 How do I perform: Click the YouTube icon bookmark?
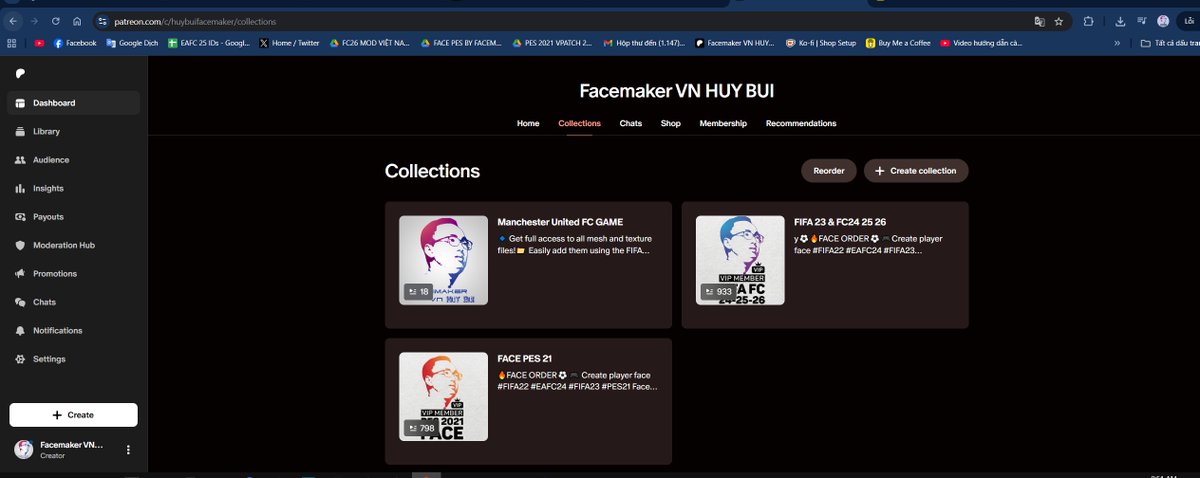tap(39, 43)
